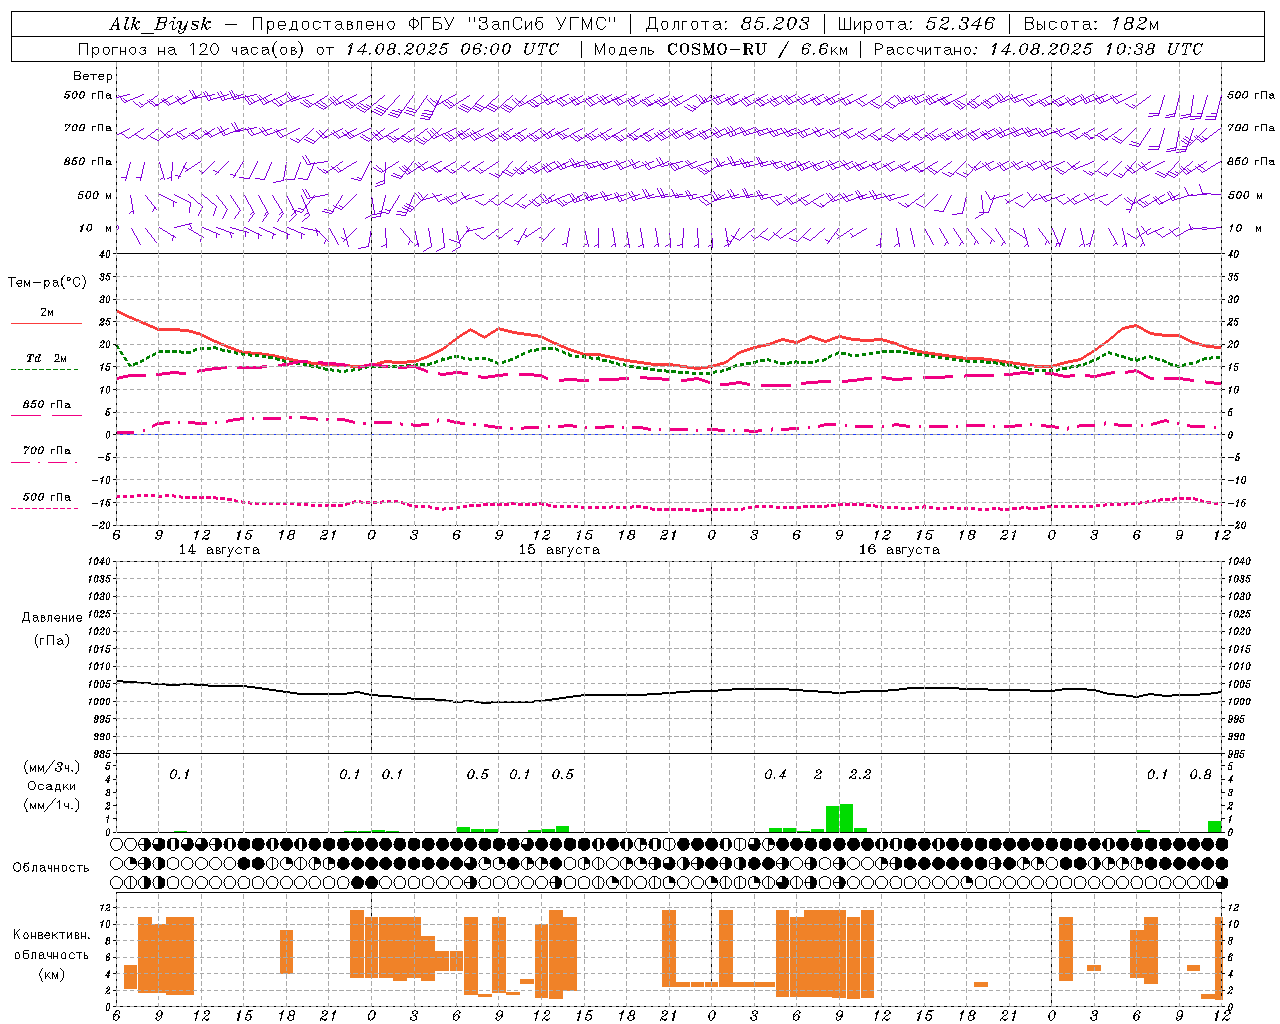Click the precipitation value "0.8"

point(1200,774)
